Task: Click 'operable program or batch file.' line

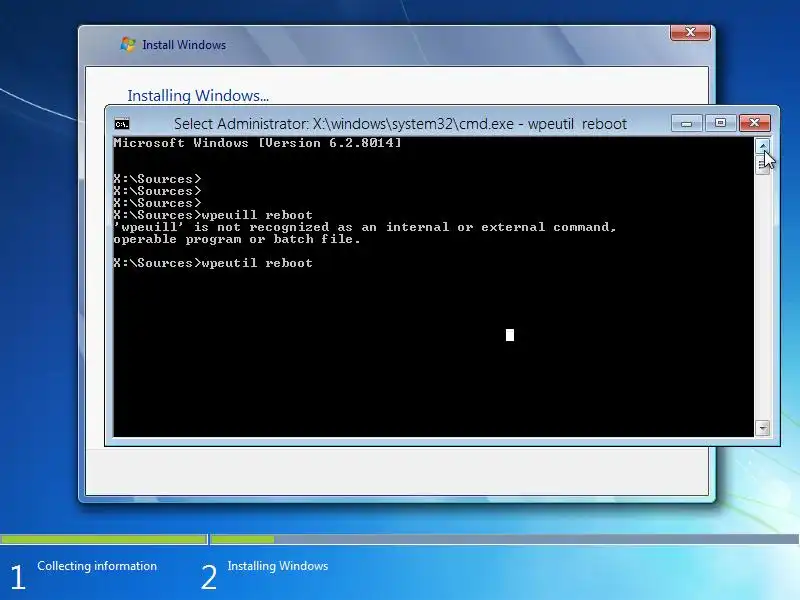Action: pos(237,239)
